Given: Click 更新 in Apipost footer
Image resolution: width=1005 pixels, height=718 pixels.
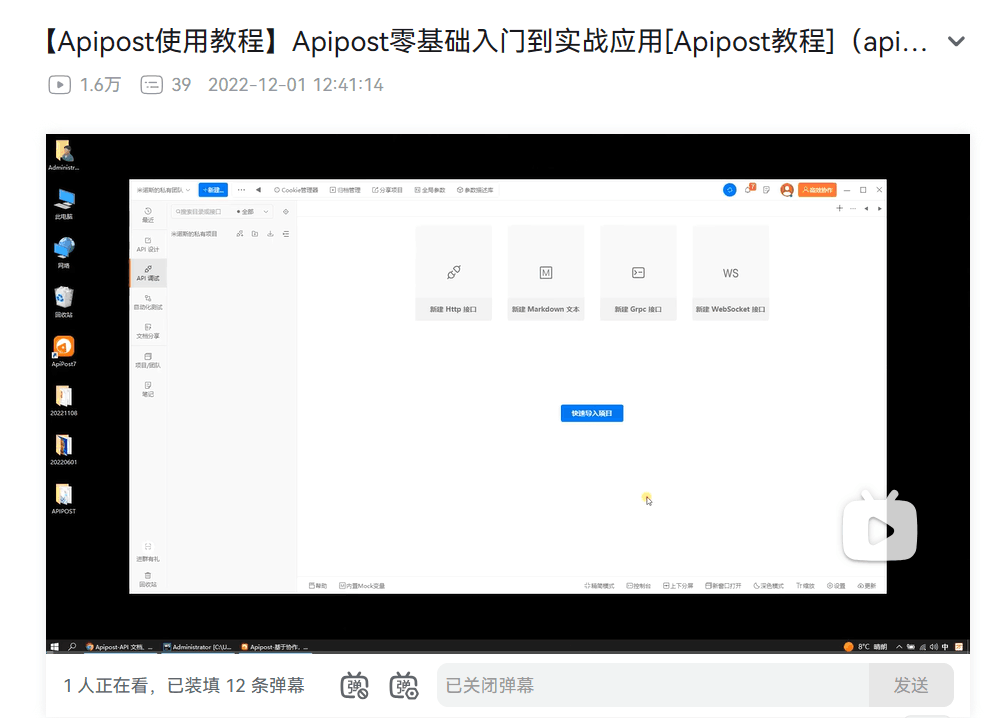Looking at the screenshot, I should pos(867,585).
